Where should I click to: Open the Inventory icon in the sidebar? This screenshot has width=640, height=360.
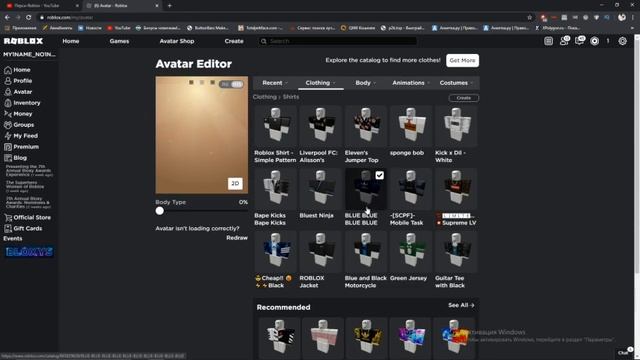point(8,103)
